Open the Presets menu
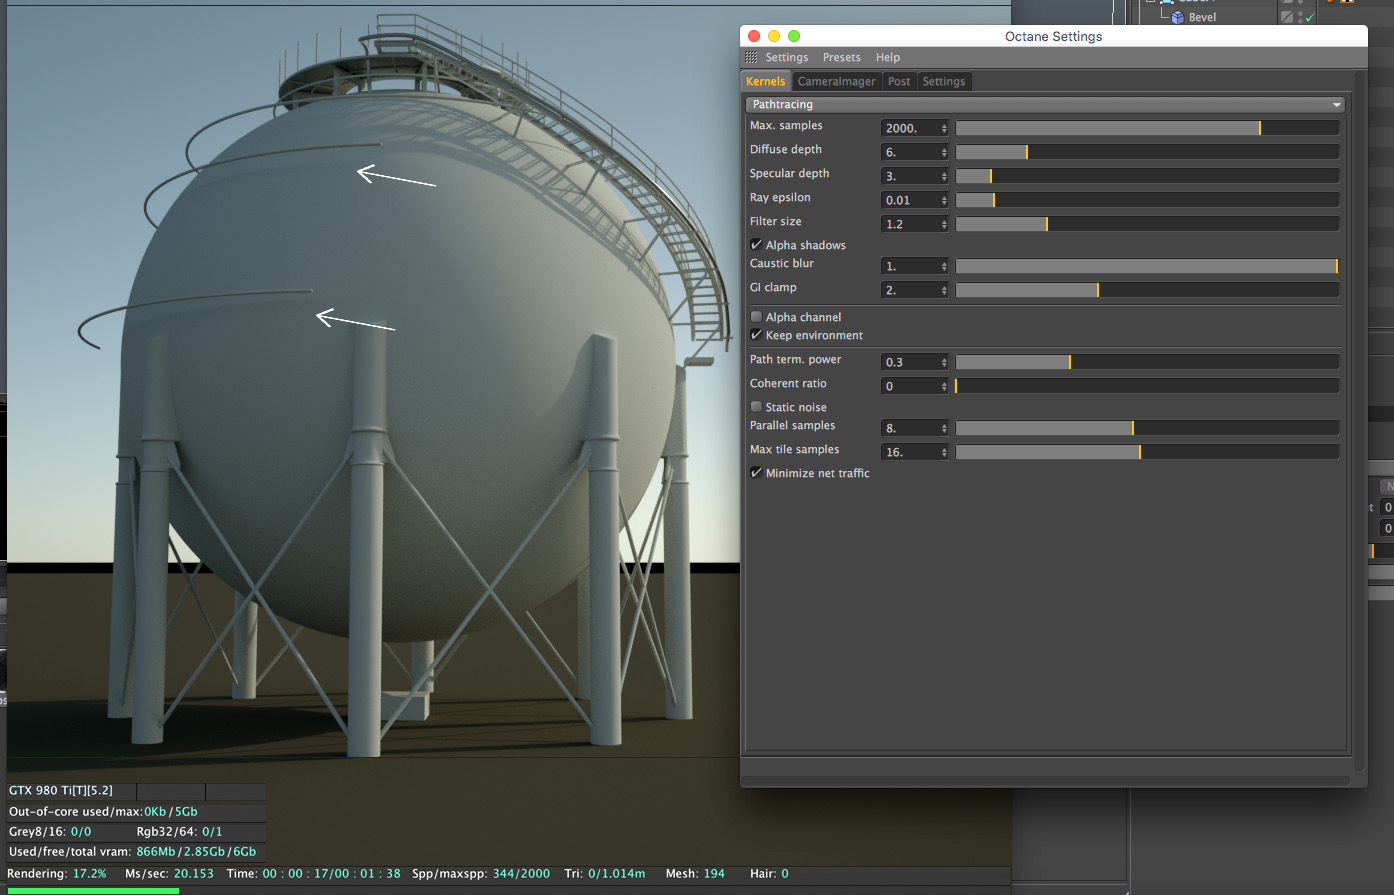Screen dimensions: 1394x895 pyautogui.click(x=841, y=58)
